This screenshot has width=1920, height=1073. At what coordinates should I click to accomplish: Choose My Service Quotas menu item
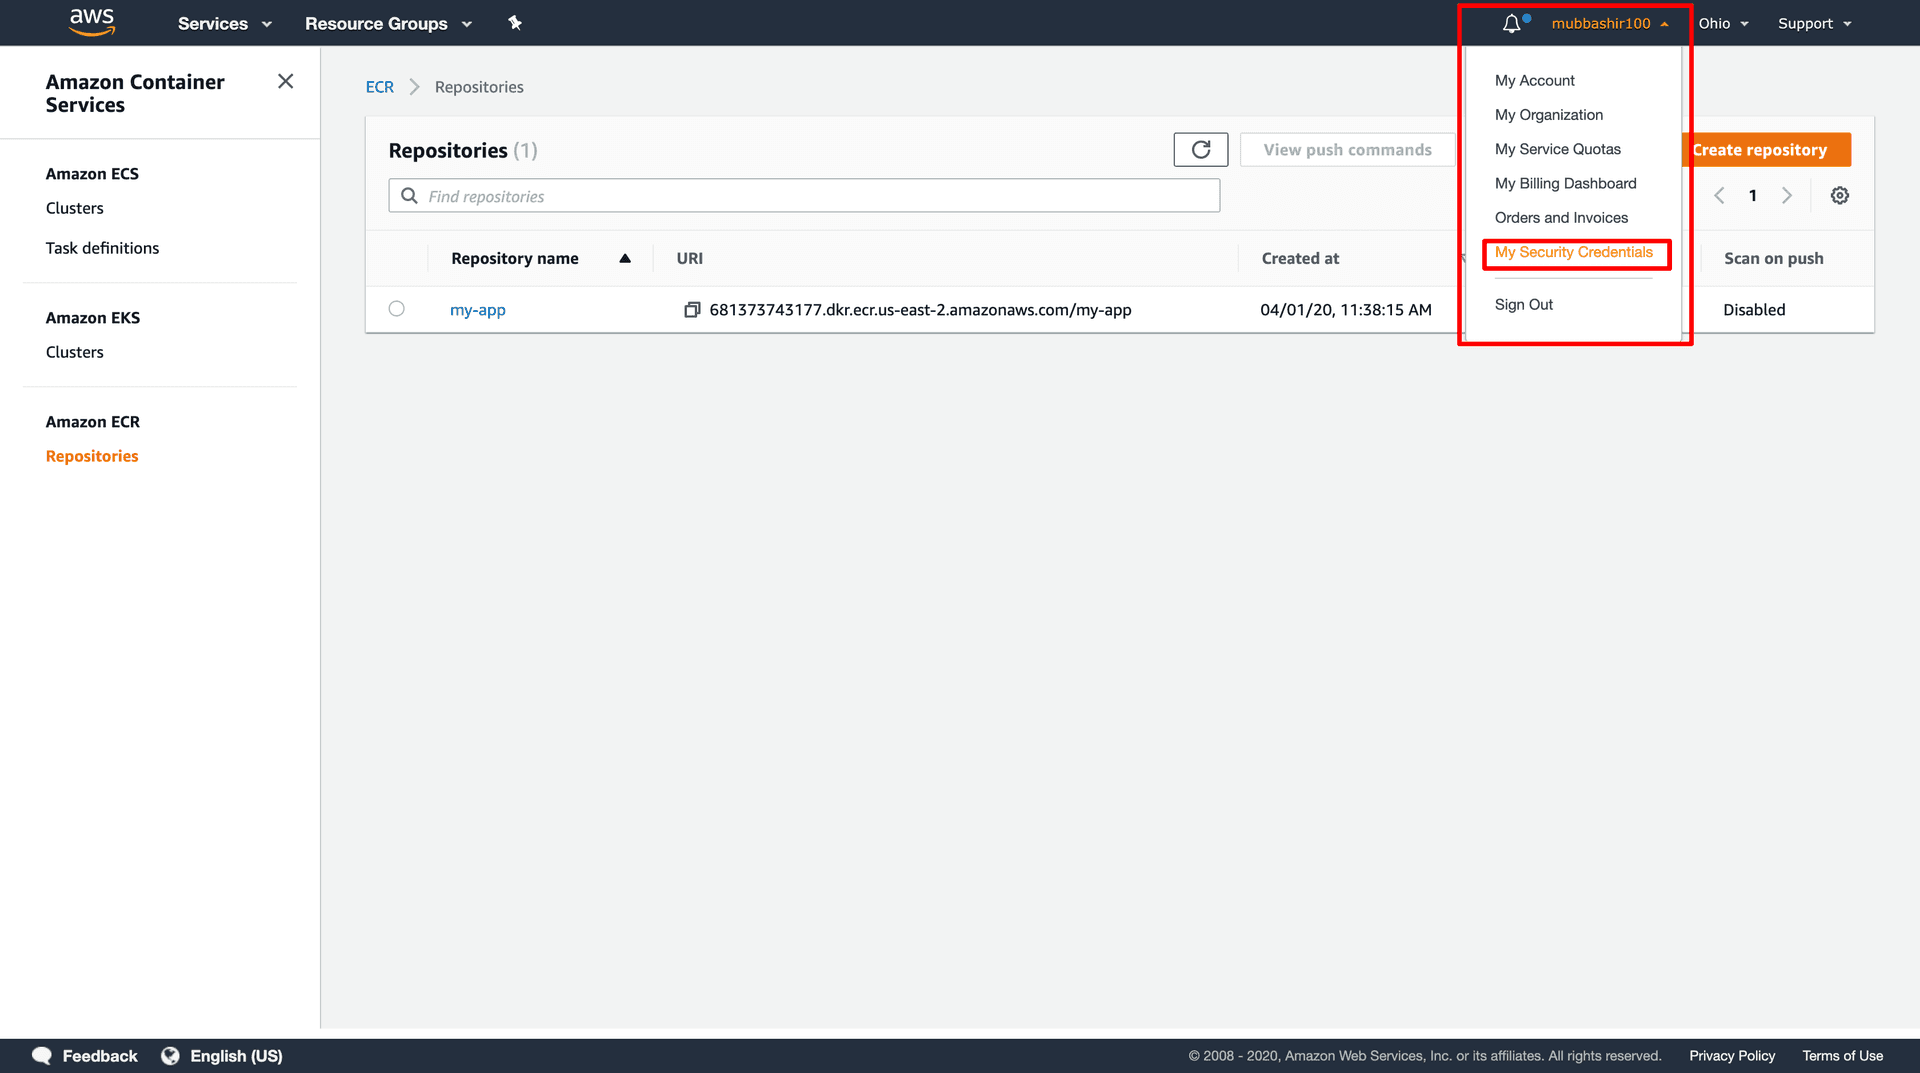[1557, 149]
